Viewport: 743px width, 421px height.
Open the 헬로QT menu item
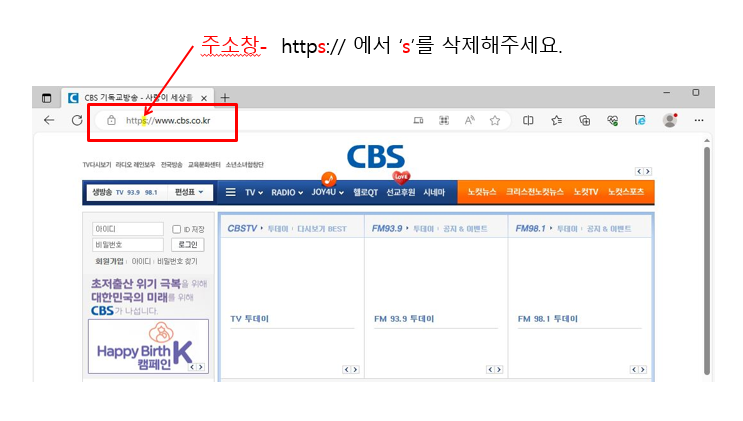(365, 192)
